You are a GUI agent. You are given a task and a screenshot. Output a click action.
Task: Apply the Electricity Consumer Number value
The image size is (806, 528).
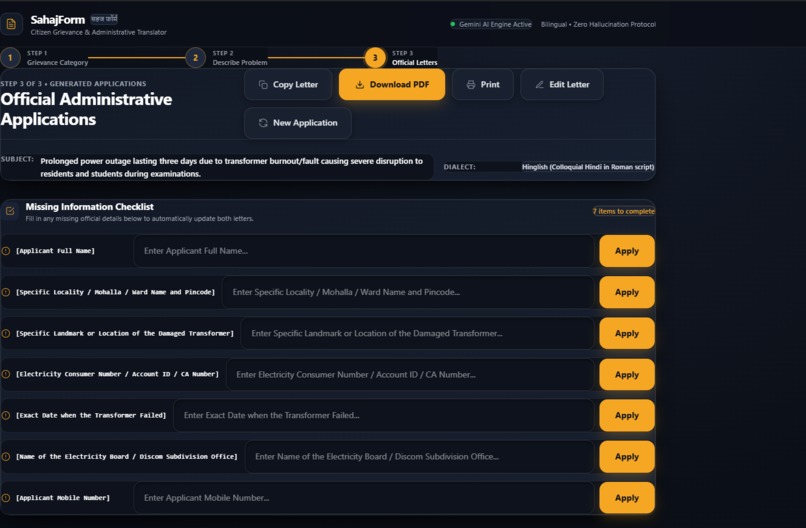(x=627, y=374)
